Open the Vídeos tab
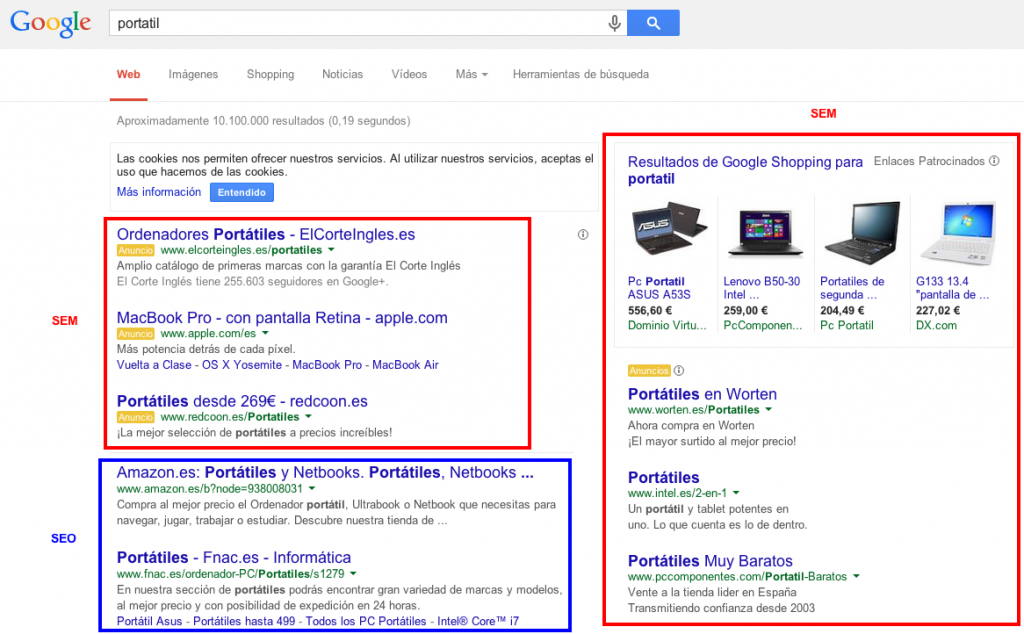The width and height of the screenshot is (1024, 634). coord(409,74)
